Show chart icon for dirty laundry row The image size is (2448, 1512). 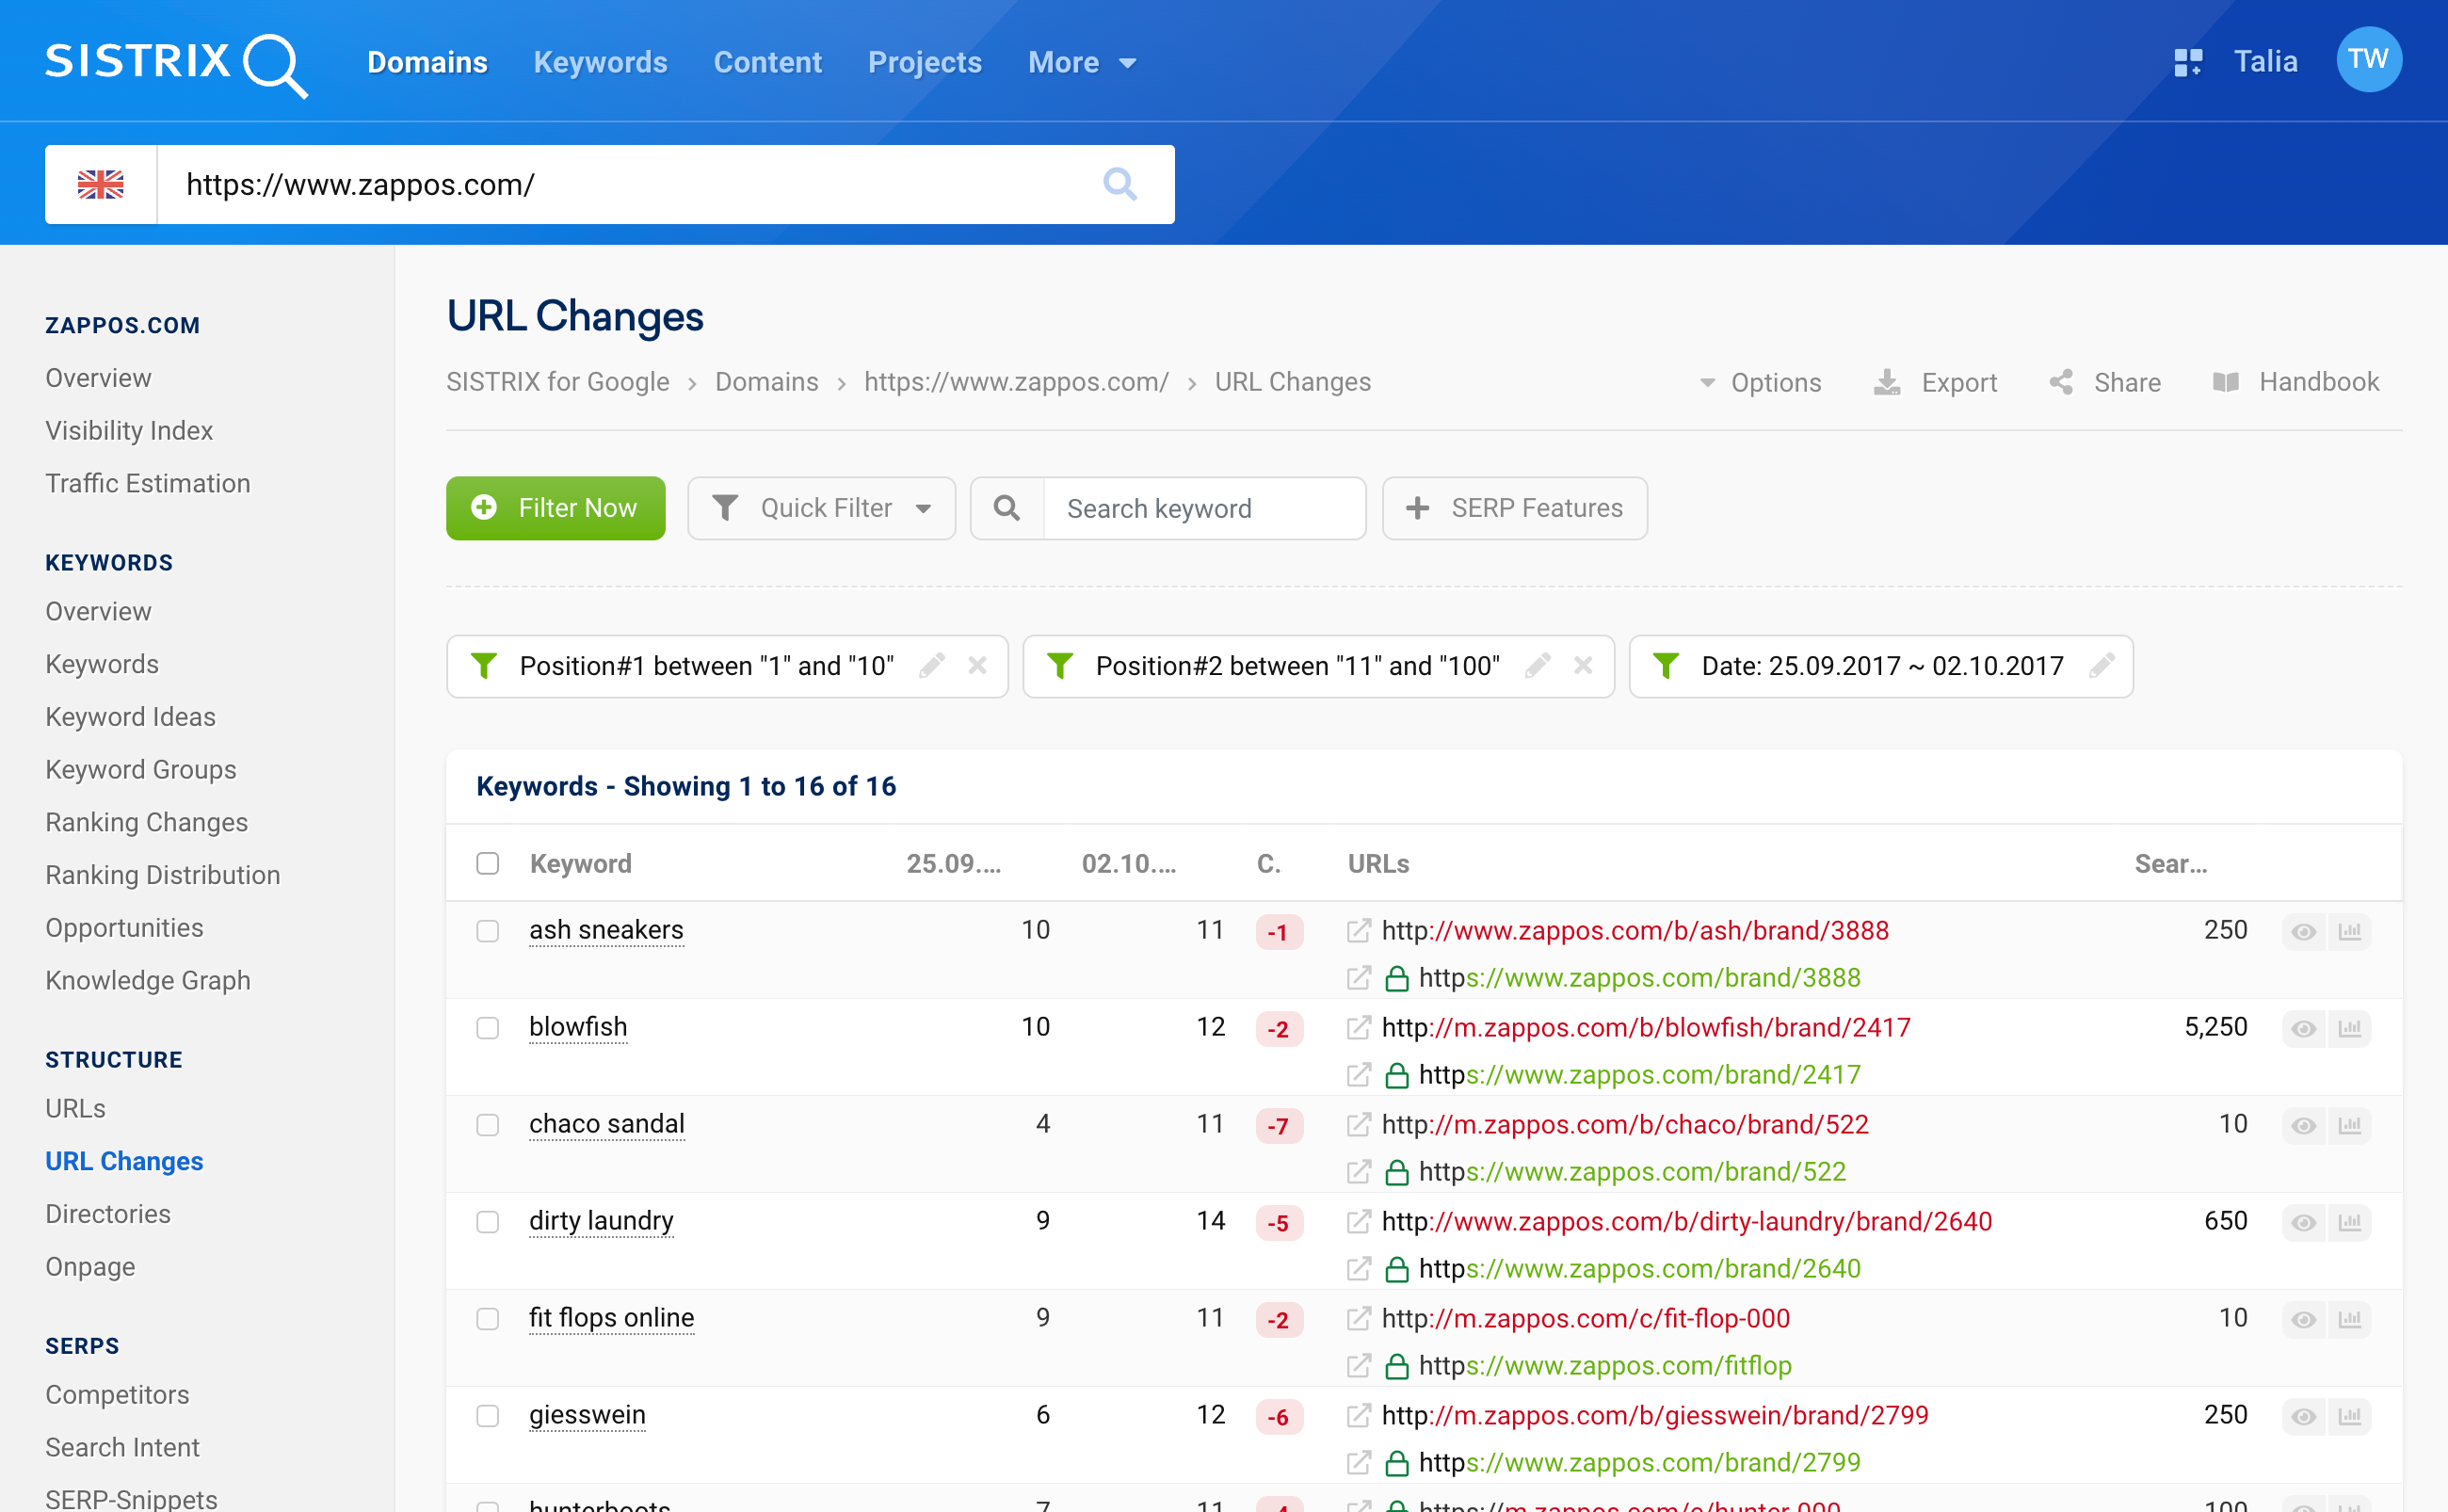coord(2350,1223)
